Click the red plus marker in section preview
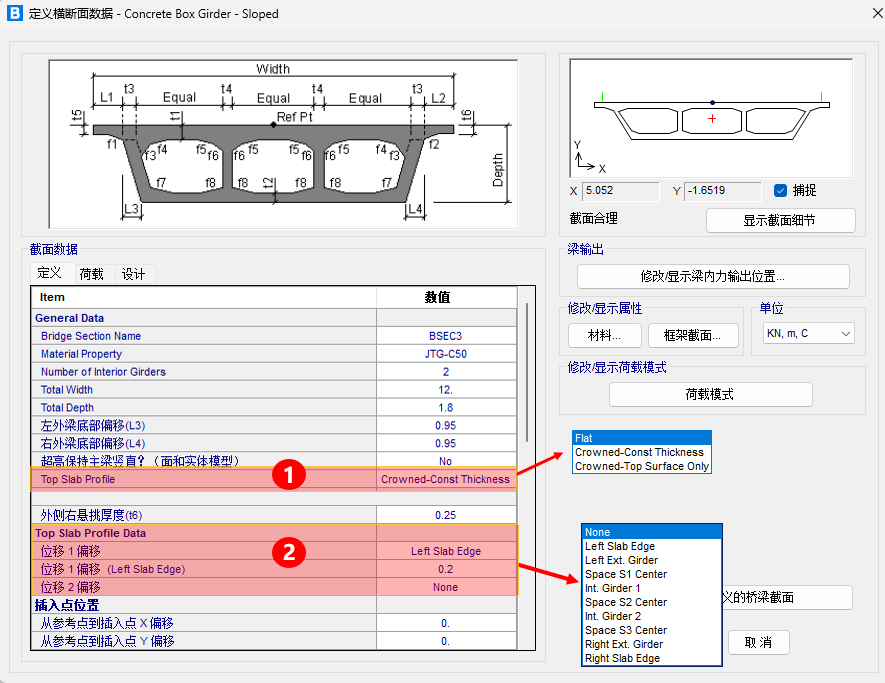 (712, 119)
